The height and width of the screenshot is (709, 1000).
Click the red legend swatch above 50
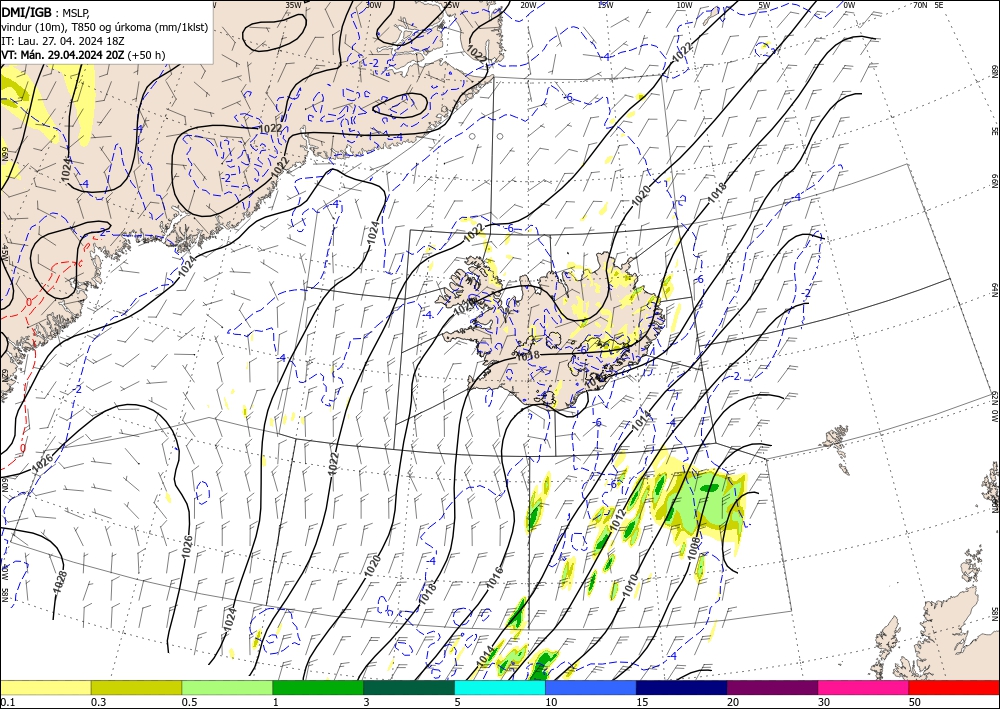pyautogui.click(x=954, y=687)
